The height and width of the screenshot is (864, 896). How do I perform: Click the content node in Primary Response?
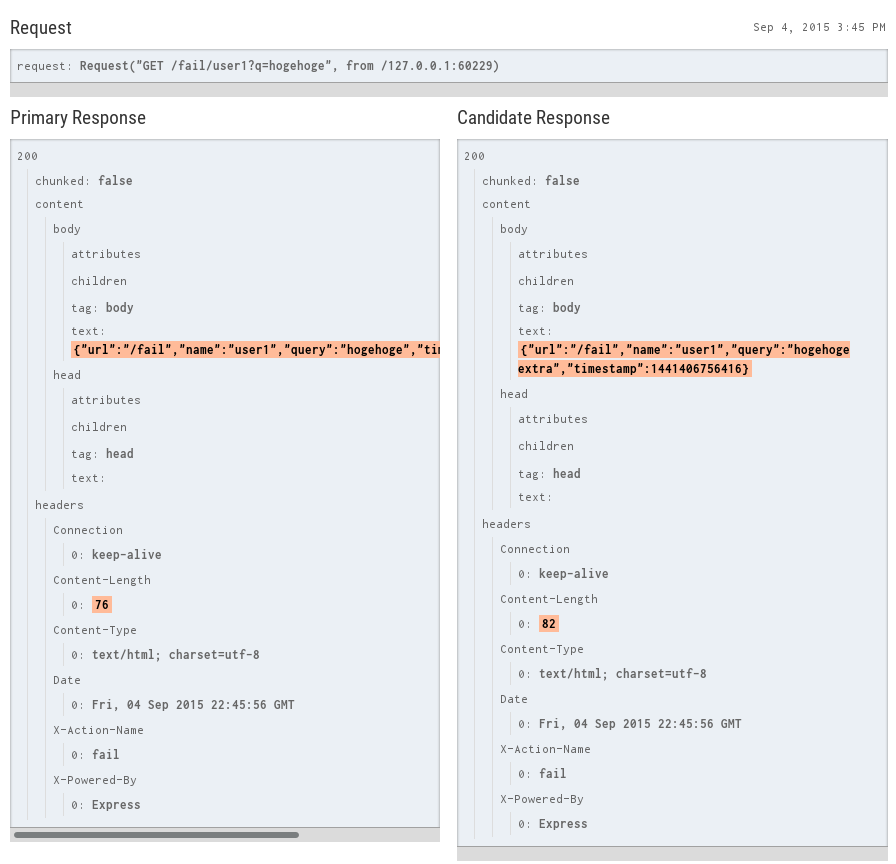[x=59, y=204]
